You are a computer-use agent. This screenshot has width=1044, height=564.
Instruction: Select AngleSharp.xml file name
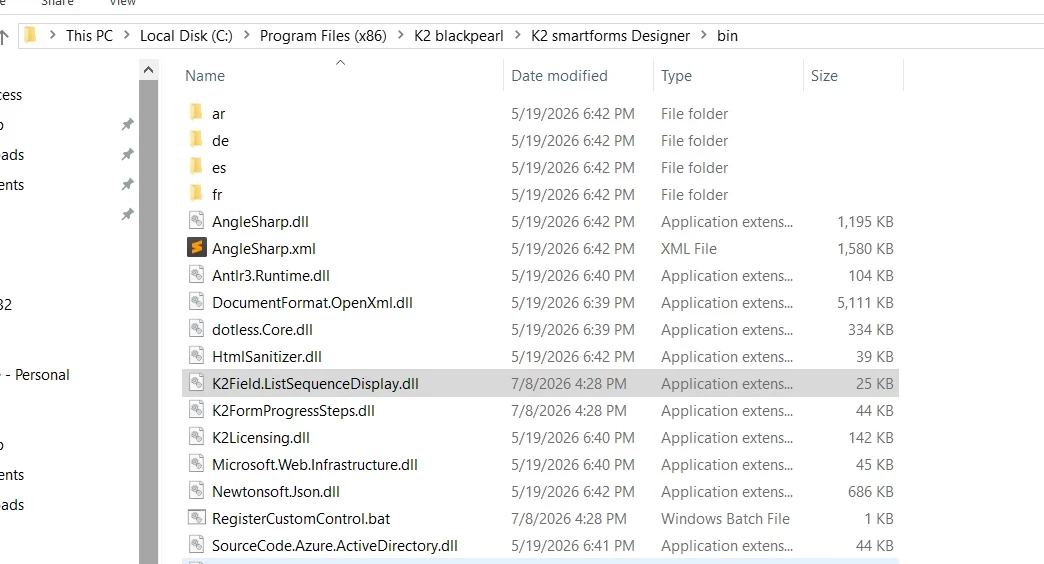[264, 249]
